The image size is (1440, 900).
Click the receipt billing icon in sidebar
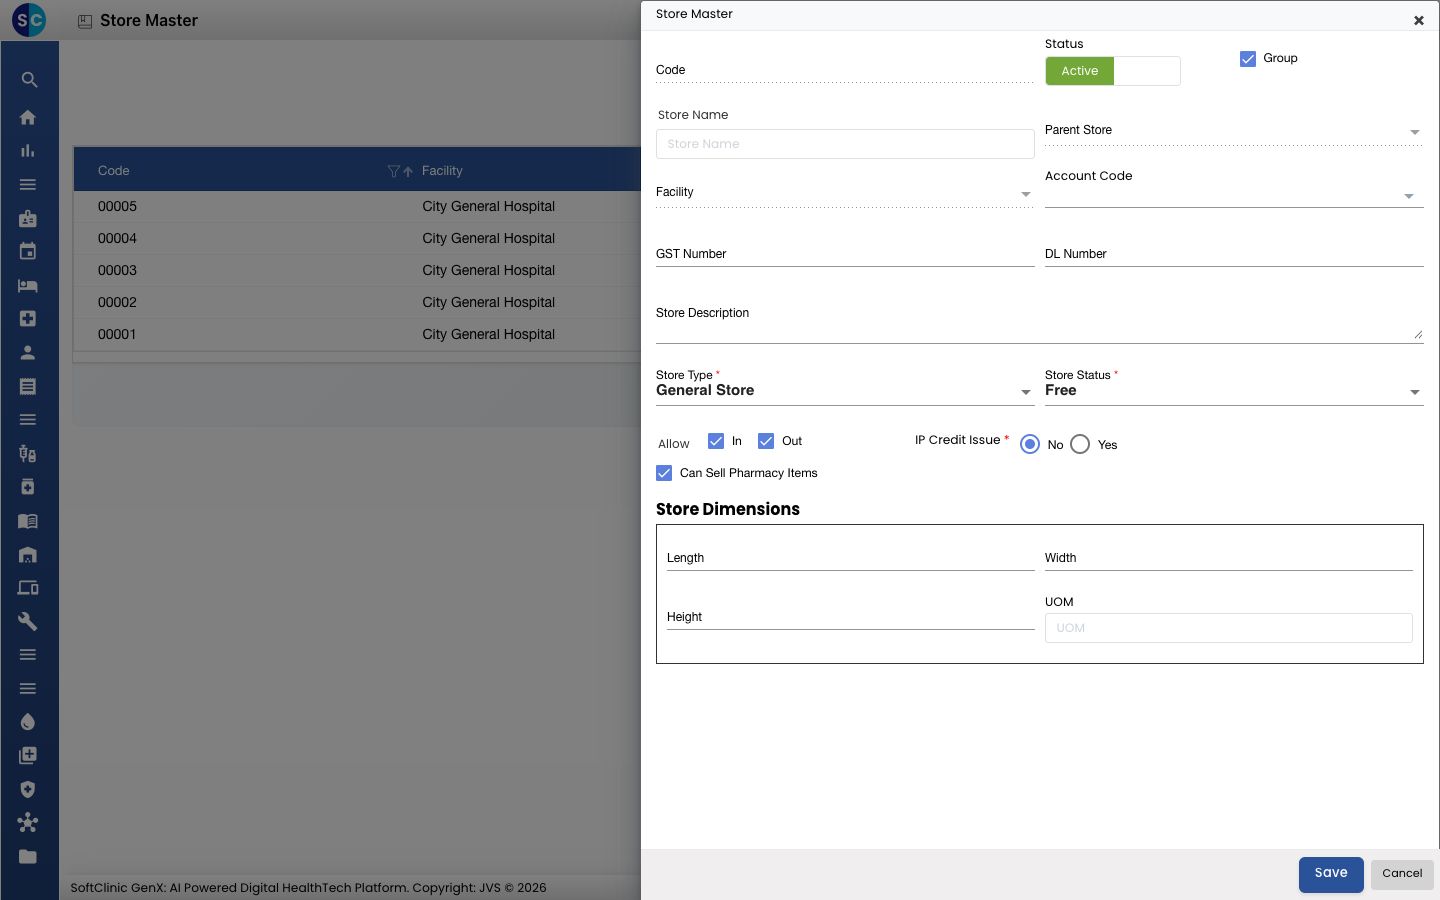[28, 386]
